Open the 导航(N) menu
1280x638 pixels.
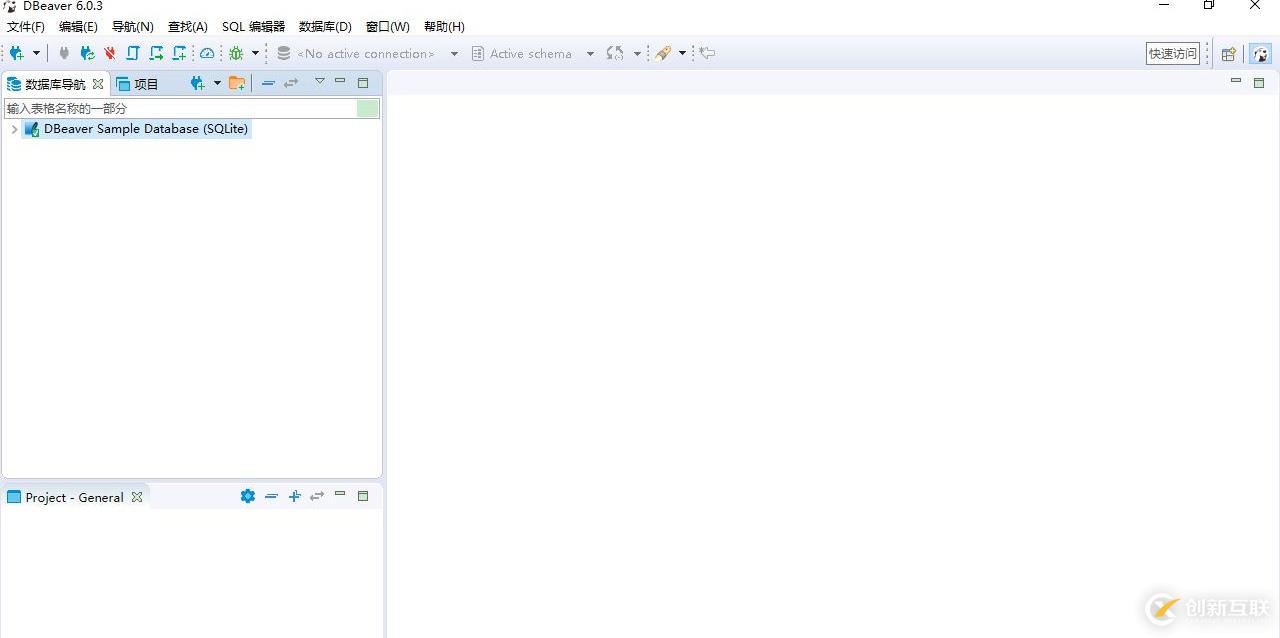coord(133,27)
